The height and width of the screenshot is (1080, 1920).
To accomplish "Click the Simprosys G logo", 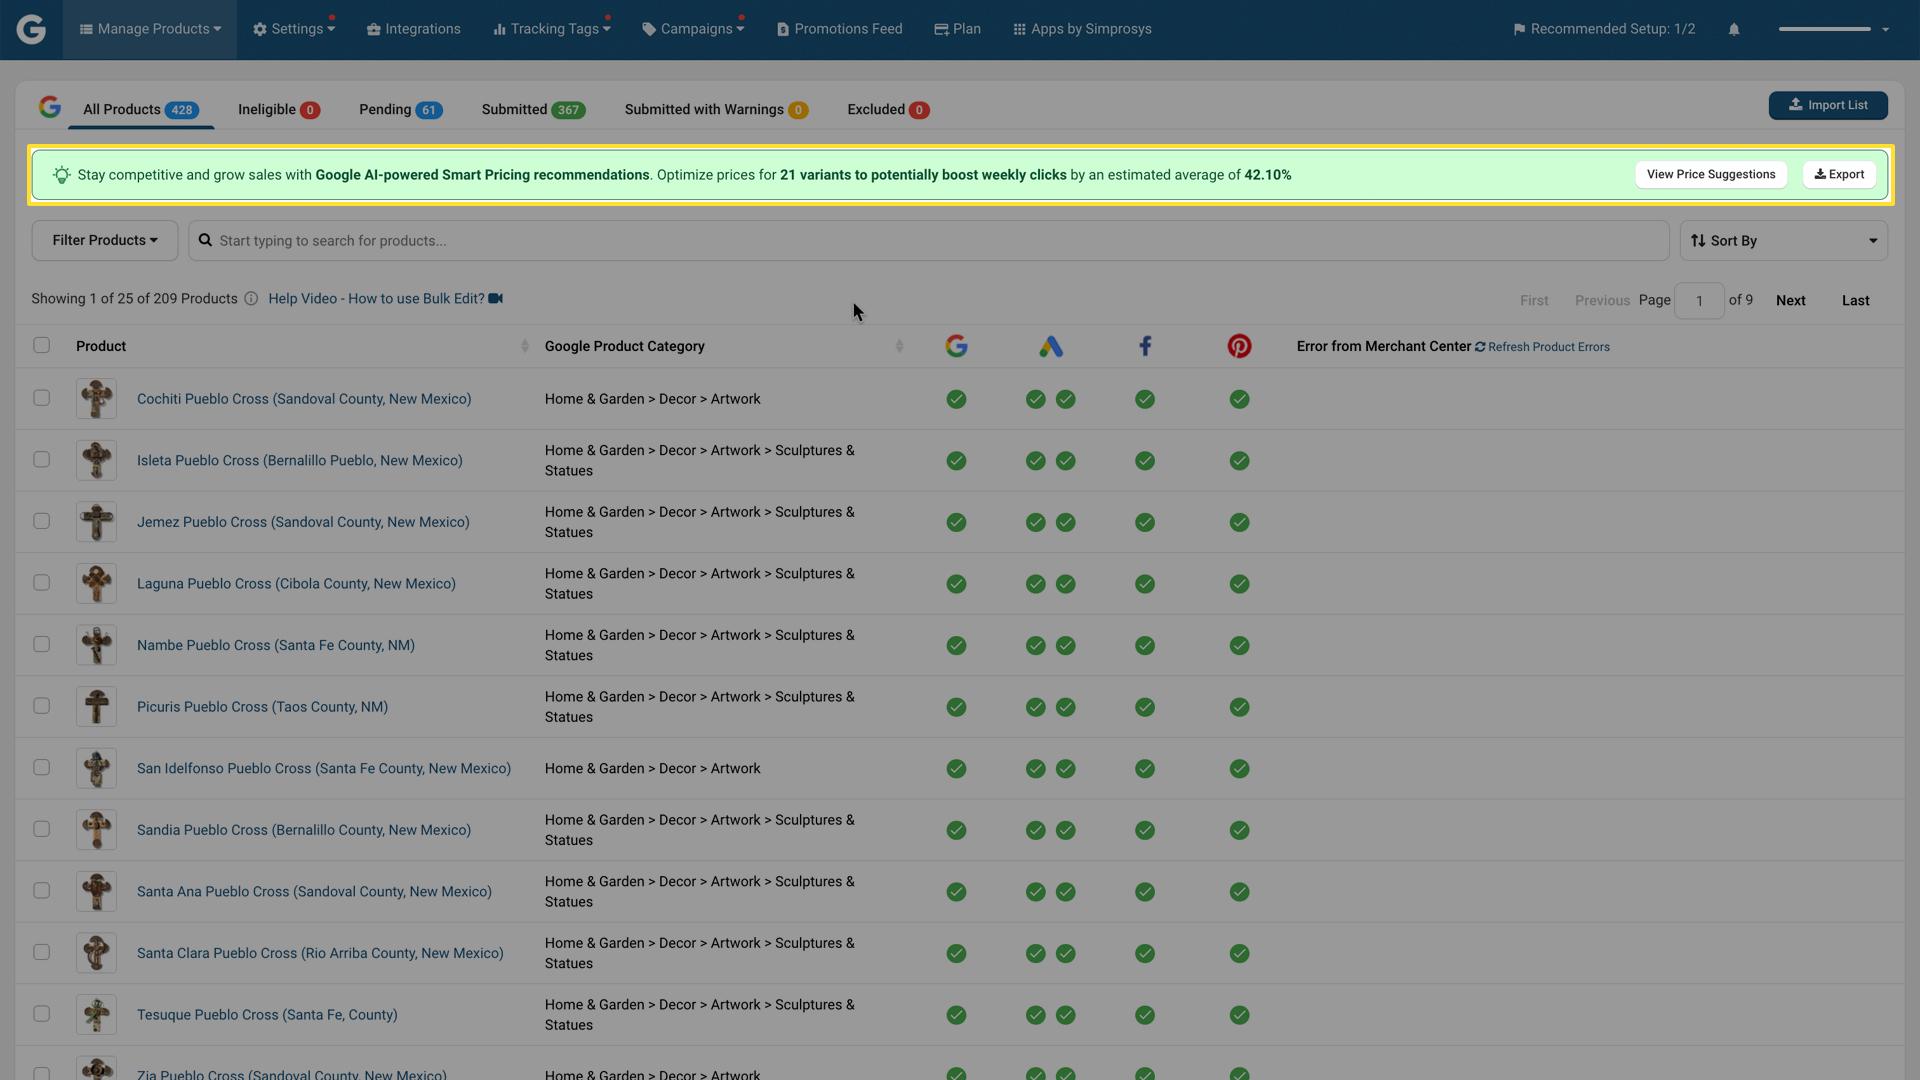I will pyautogui.click(x=31, y=29).
